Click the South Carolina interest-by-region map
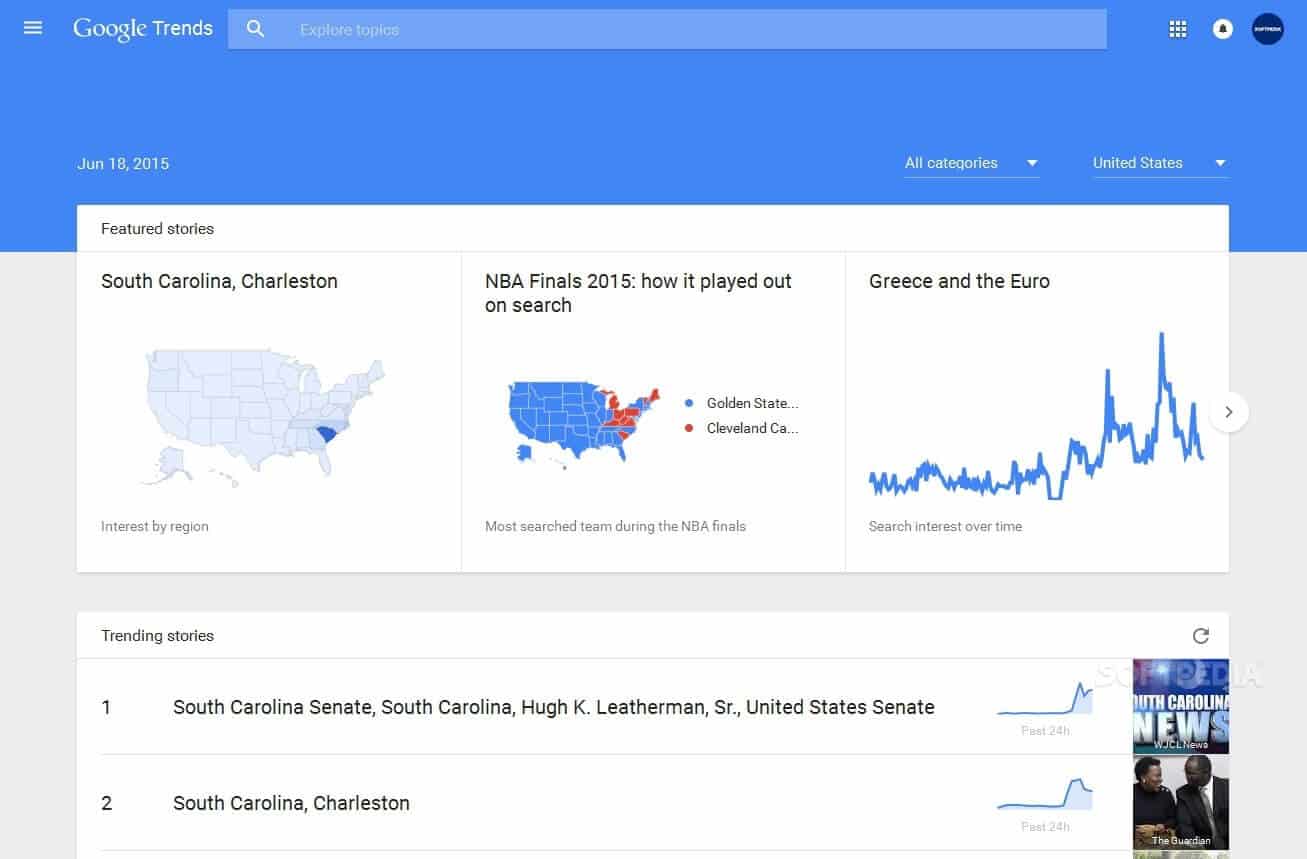1307x859 pixels. [x=265, y=416]
